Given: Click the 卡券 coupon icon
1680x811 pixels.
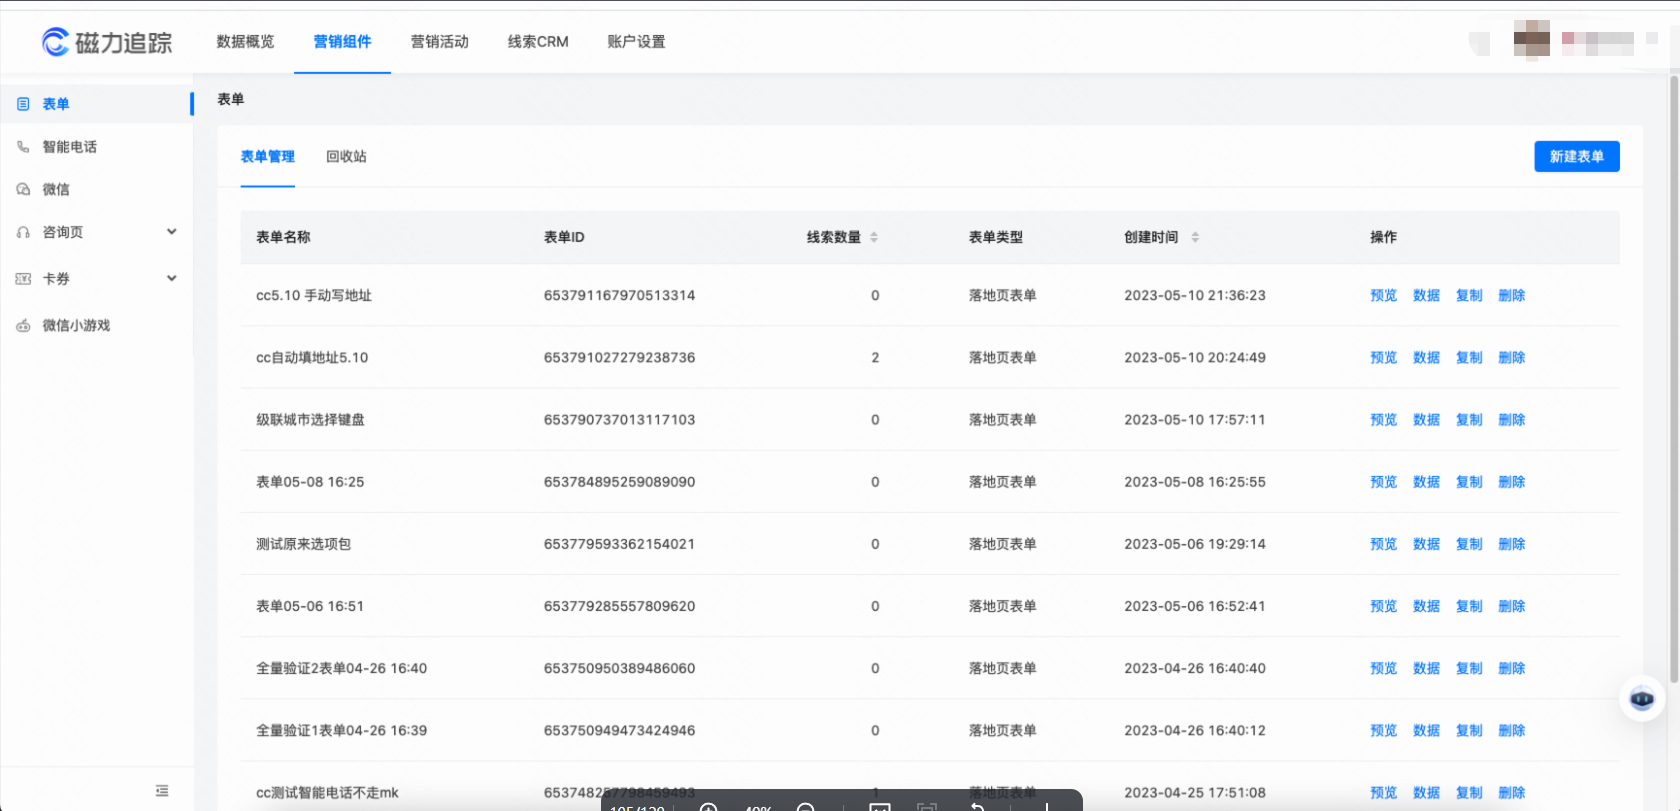Looking at the screenshot, I should 23,279.
